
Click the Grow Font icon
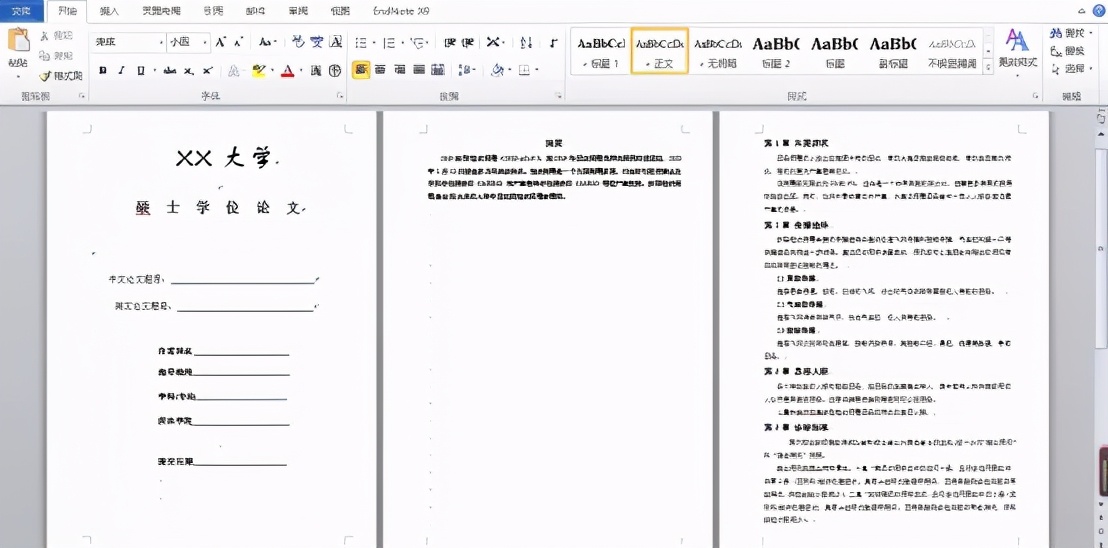(220, 42)
